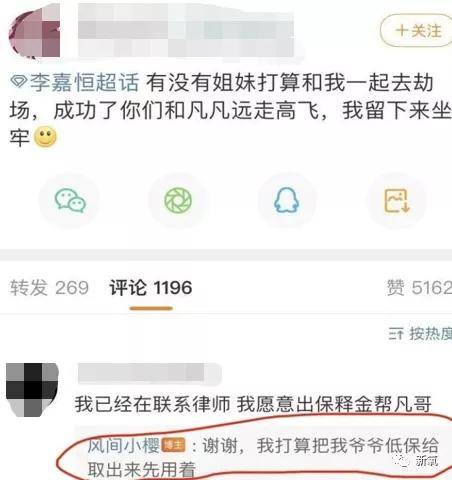Viewport: 452px width, 480px height.
Task: Tap the orange 博主 badge
Action: (x=173, y=445)
